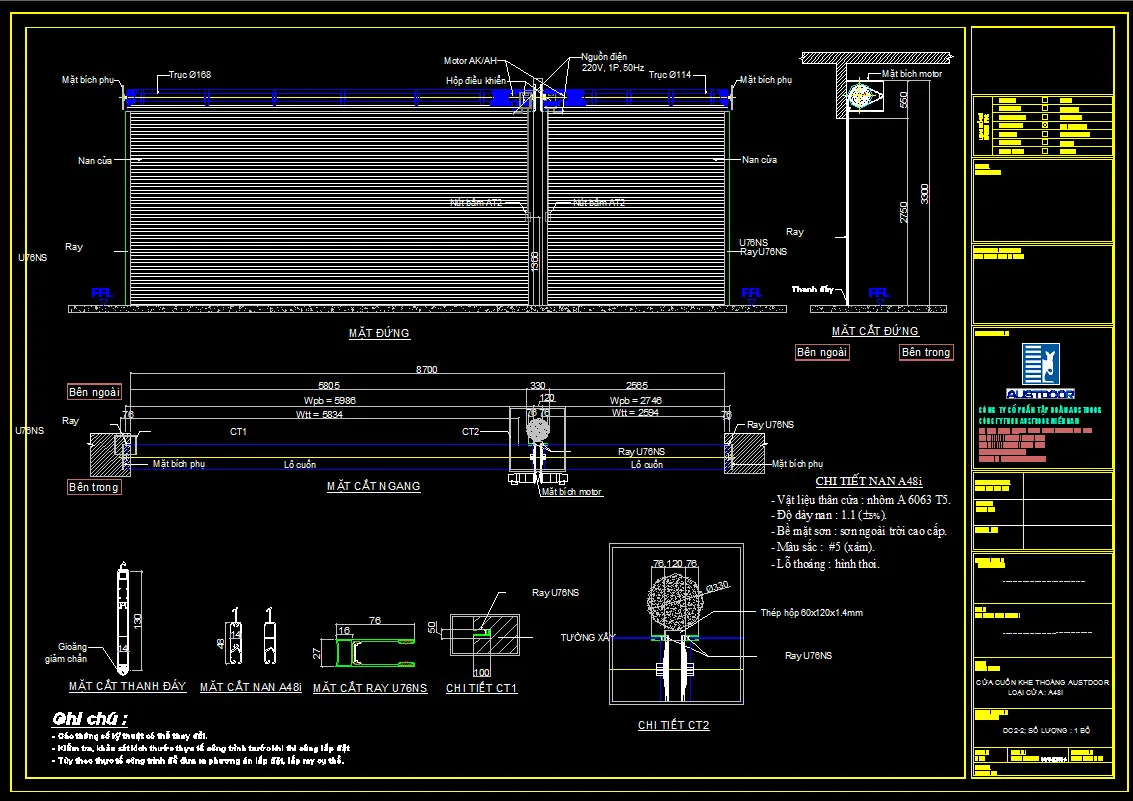Select the '3300' height dimension

click(x=924, y=194)
